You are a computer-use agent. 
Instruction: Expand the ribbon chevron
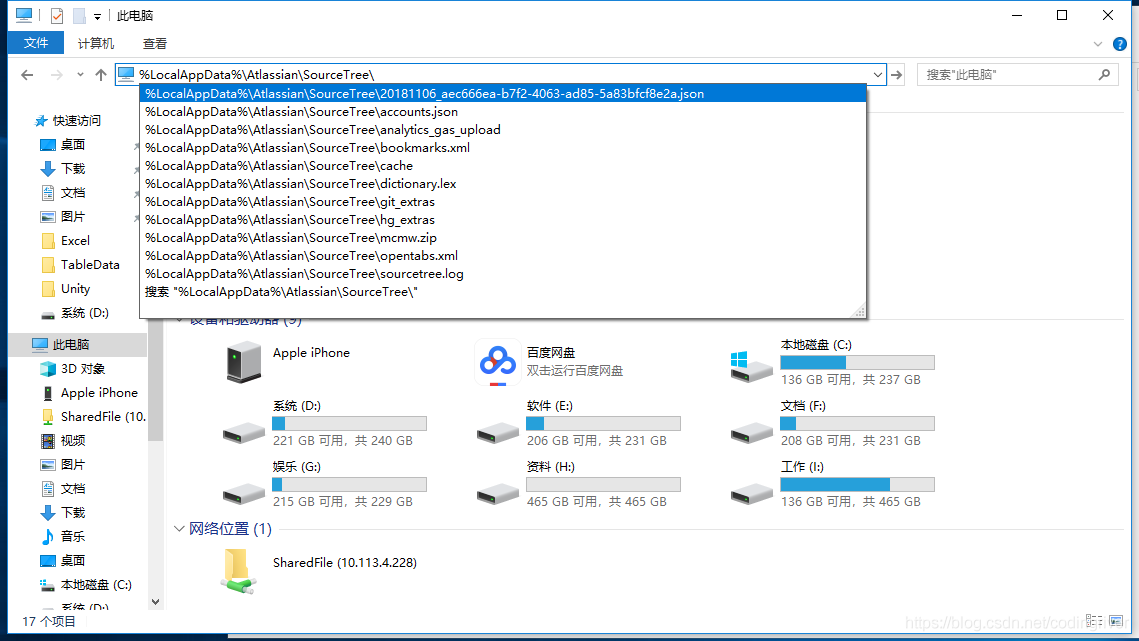[x=1098, y=44]
